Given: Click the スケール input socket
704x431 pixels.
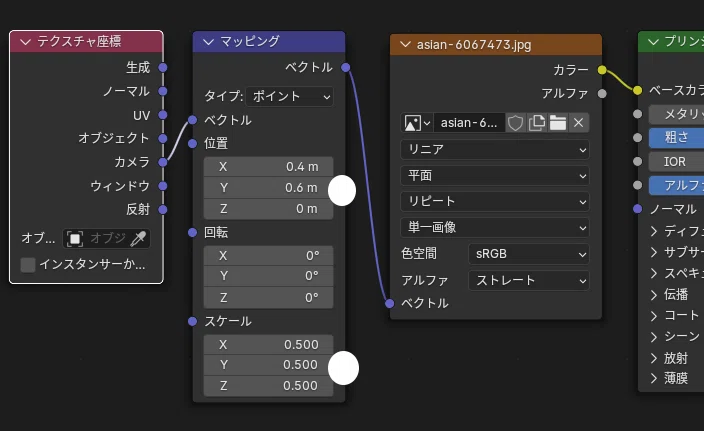Looking at the screenshot, I should click(x=193, y=321).
